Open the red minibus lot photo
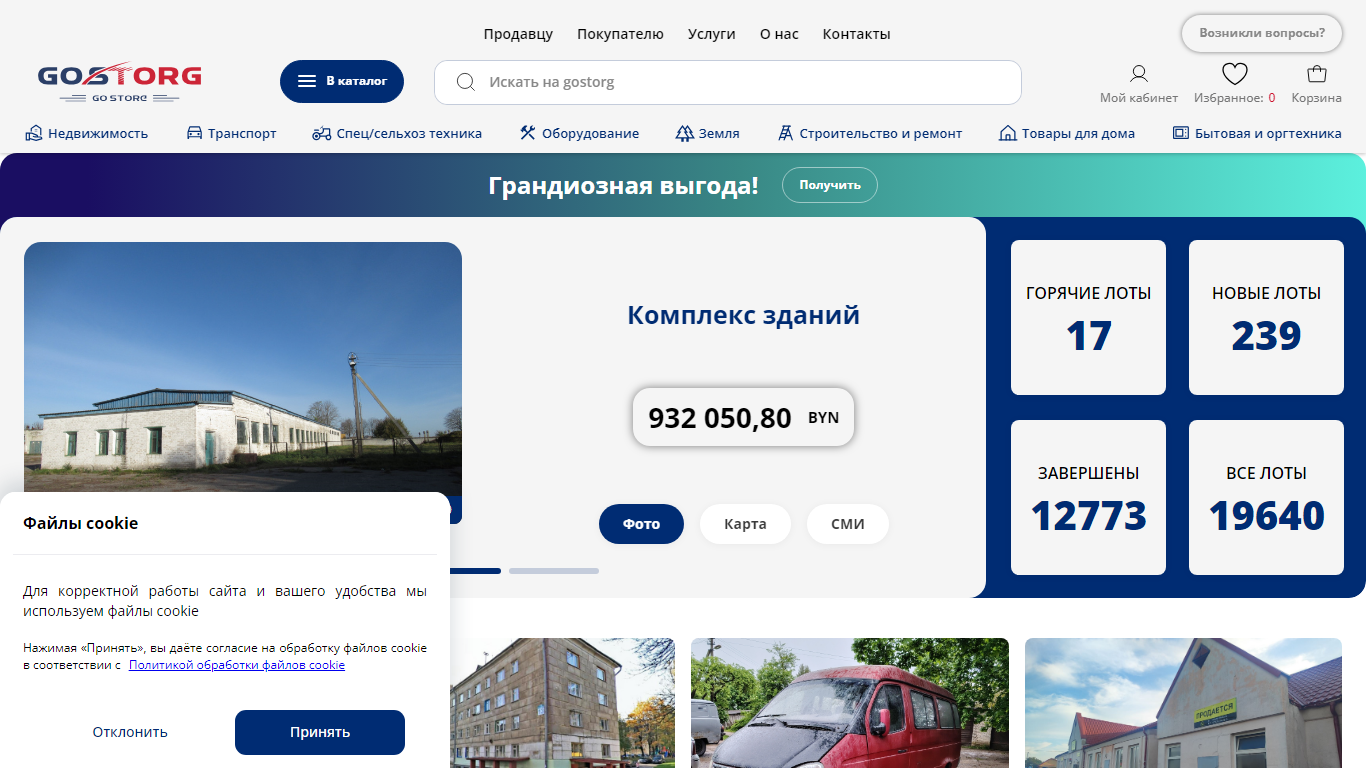Screen dimensions: 1366x768 coord(850,703)
